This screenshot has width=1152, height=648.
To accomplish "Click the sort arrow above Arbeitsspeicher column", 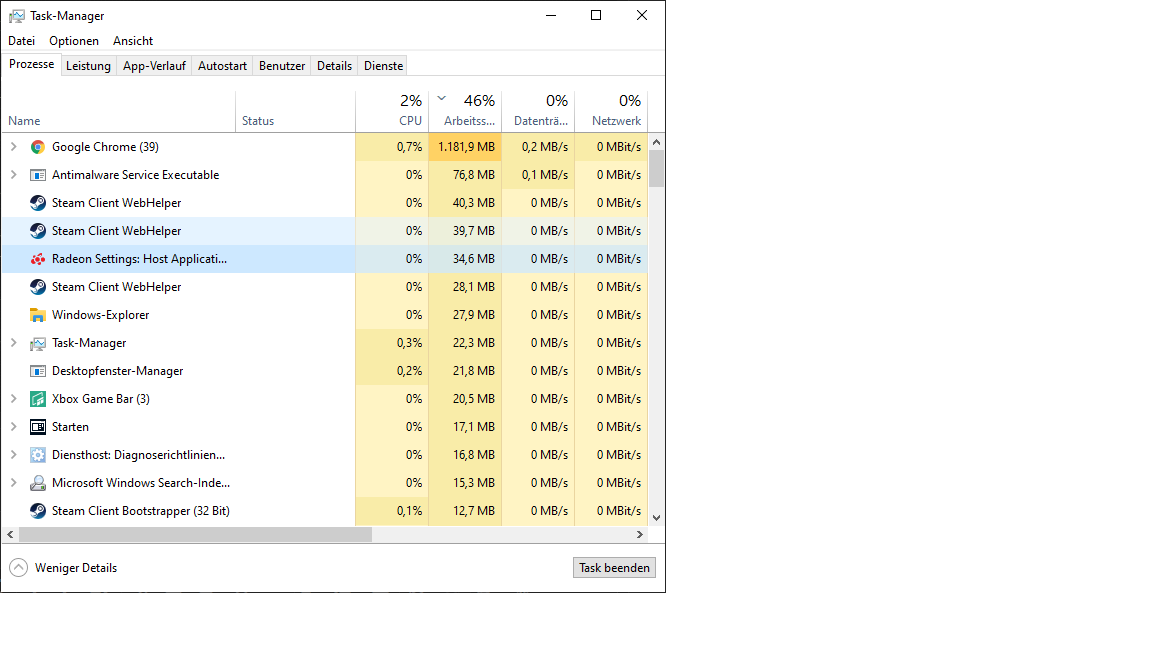I will [442, 98].
